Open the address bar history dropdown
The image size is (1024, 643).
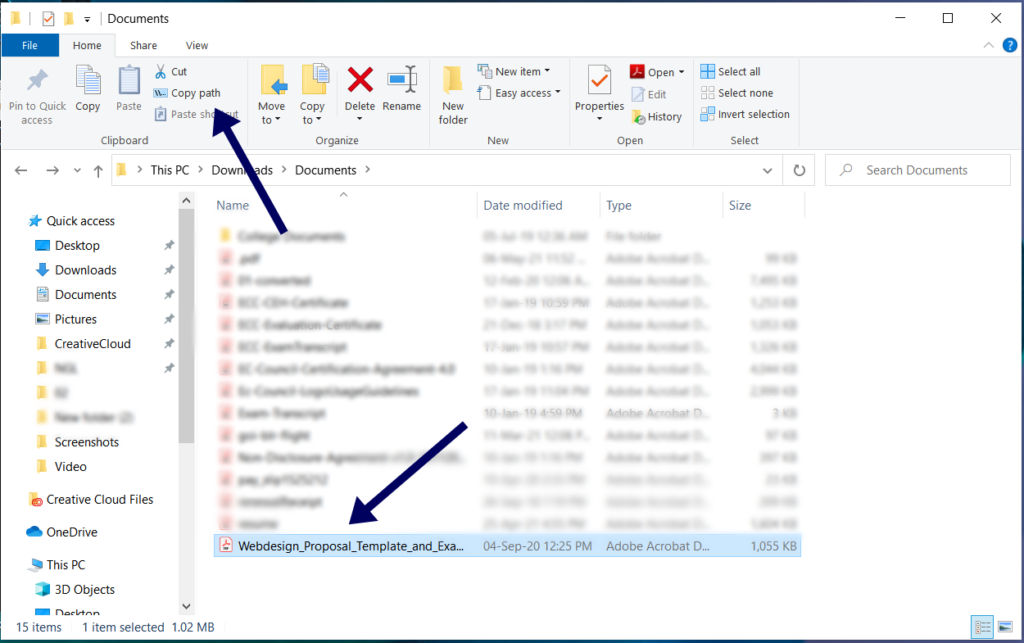pos(768,169)
